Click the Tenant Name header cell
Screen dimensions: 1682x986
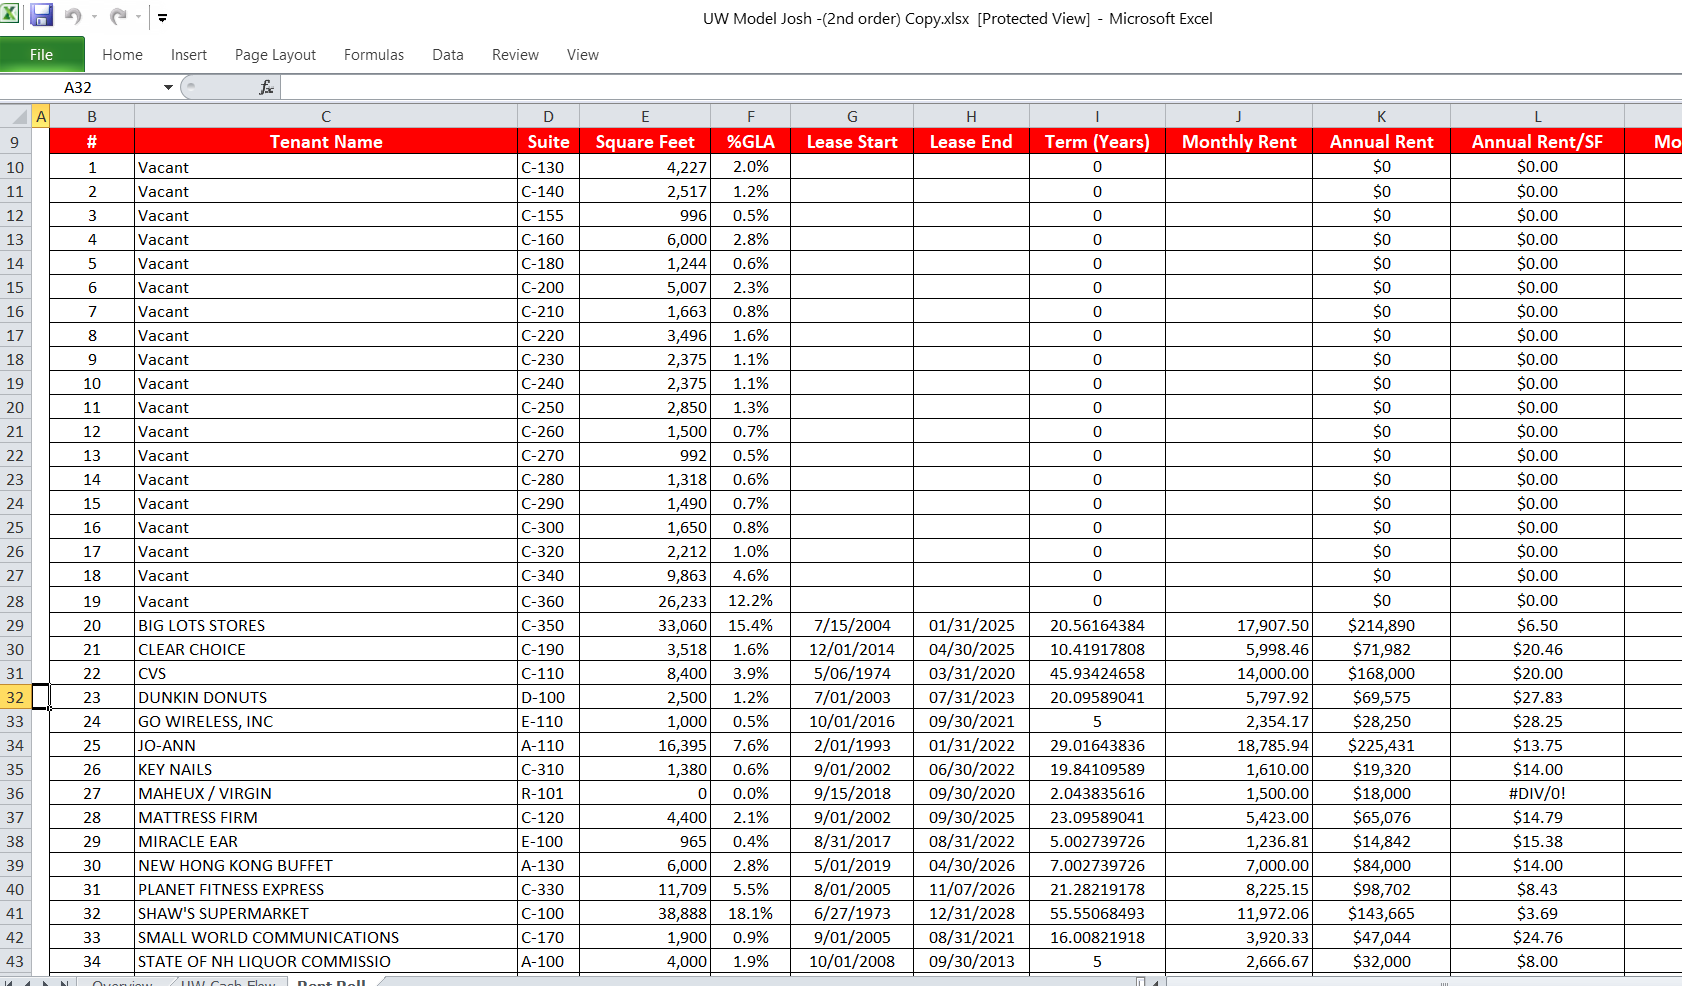click(325, 142)
